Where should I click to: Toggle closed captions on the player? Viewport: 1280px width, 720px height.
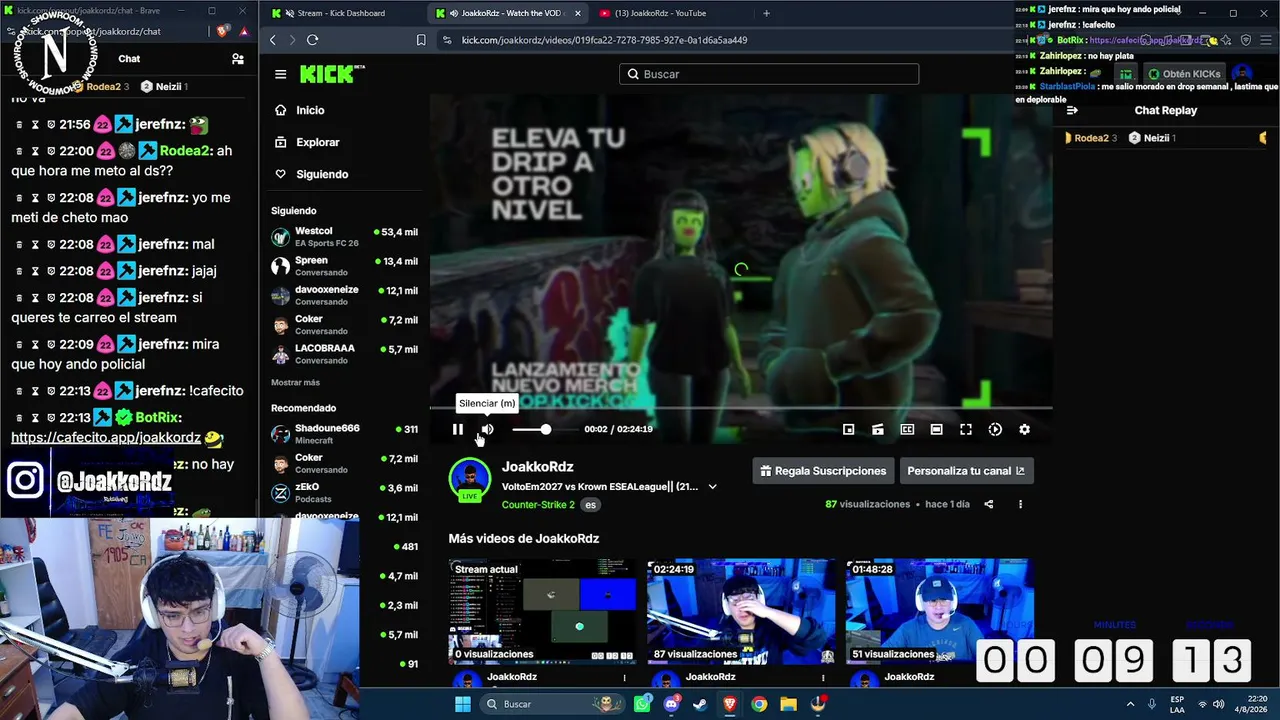907,429
